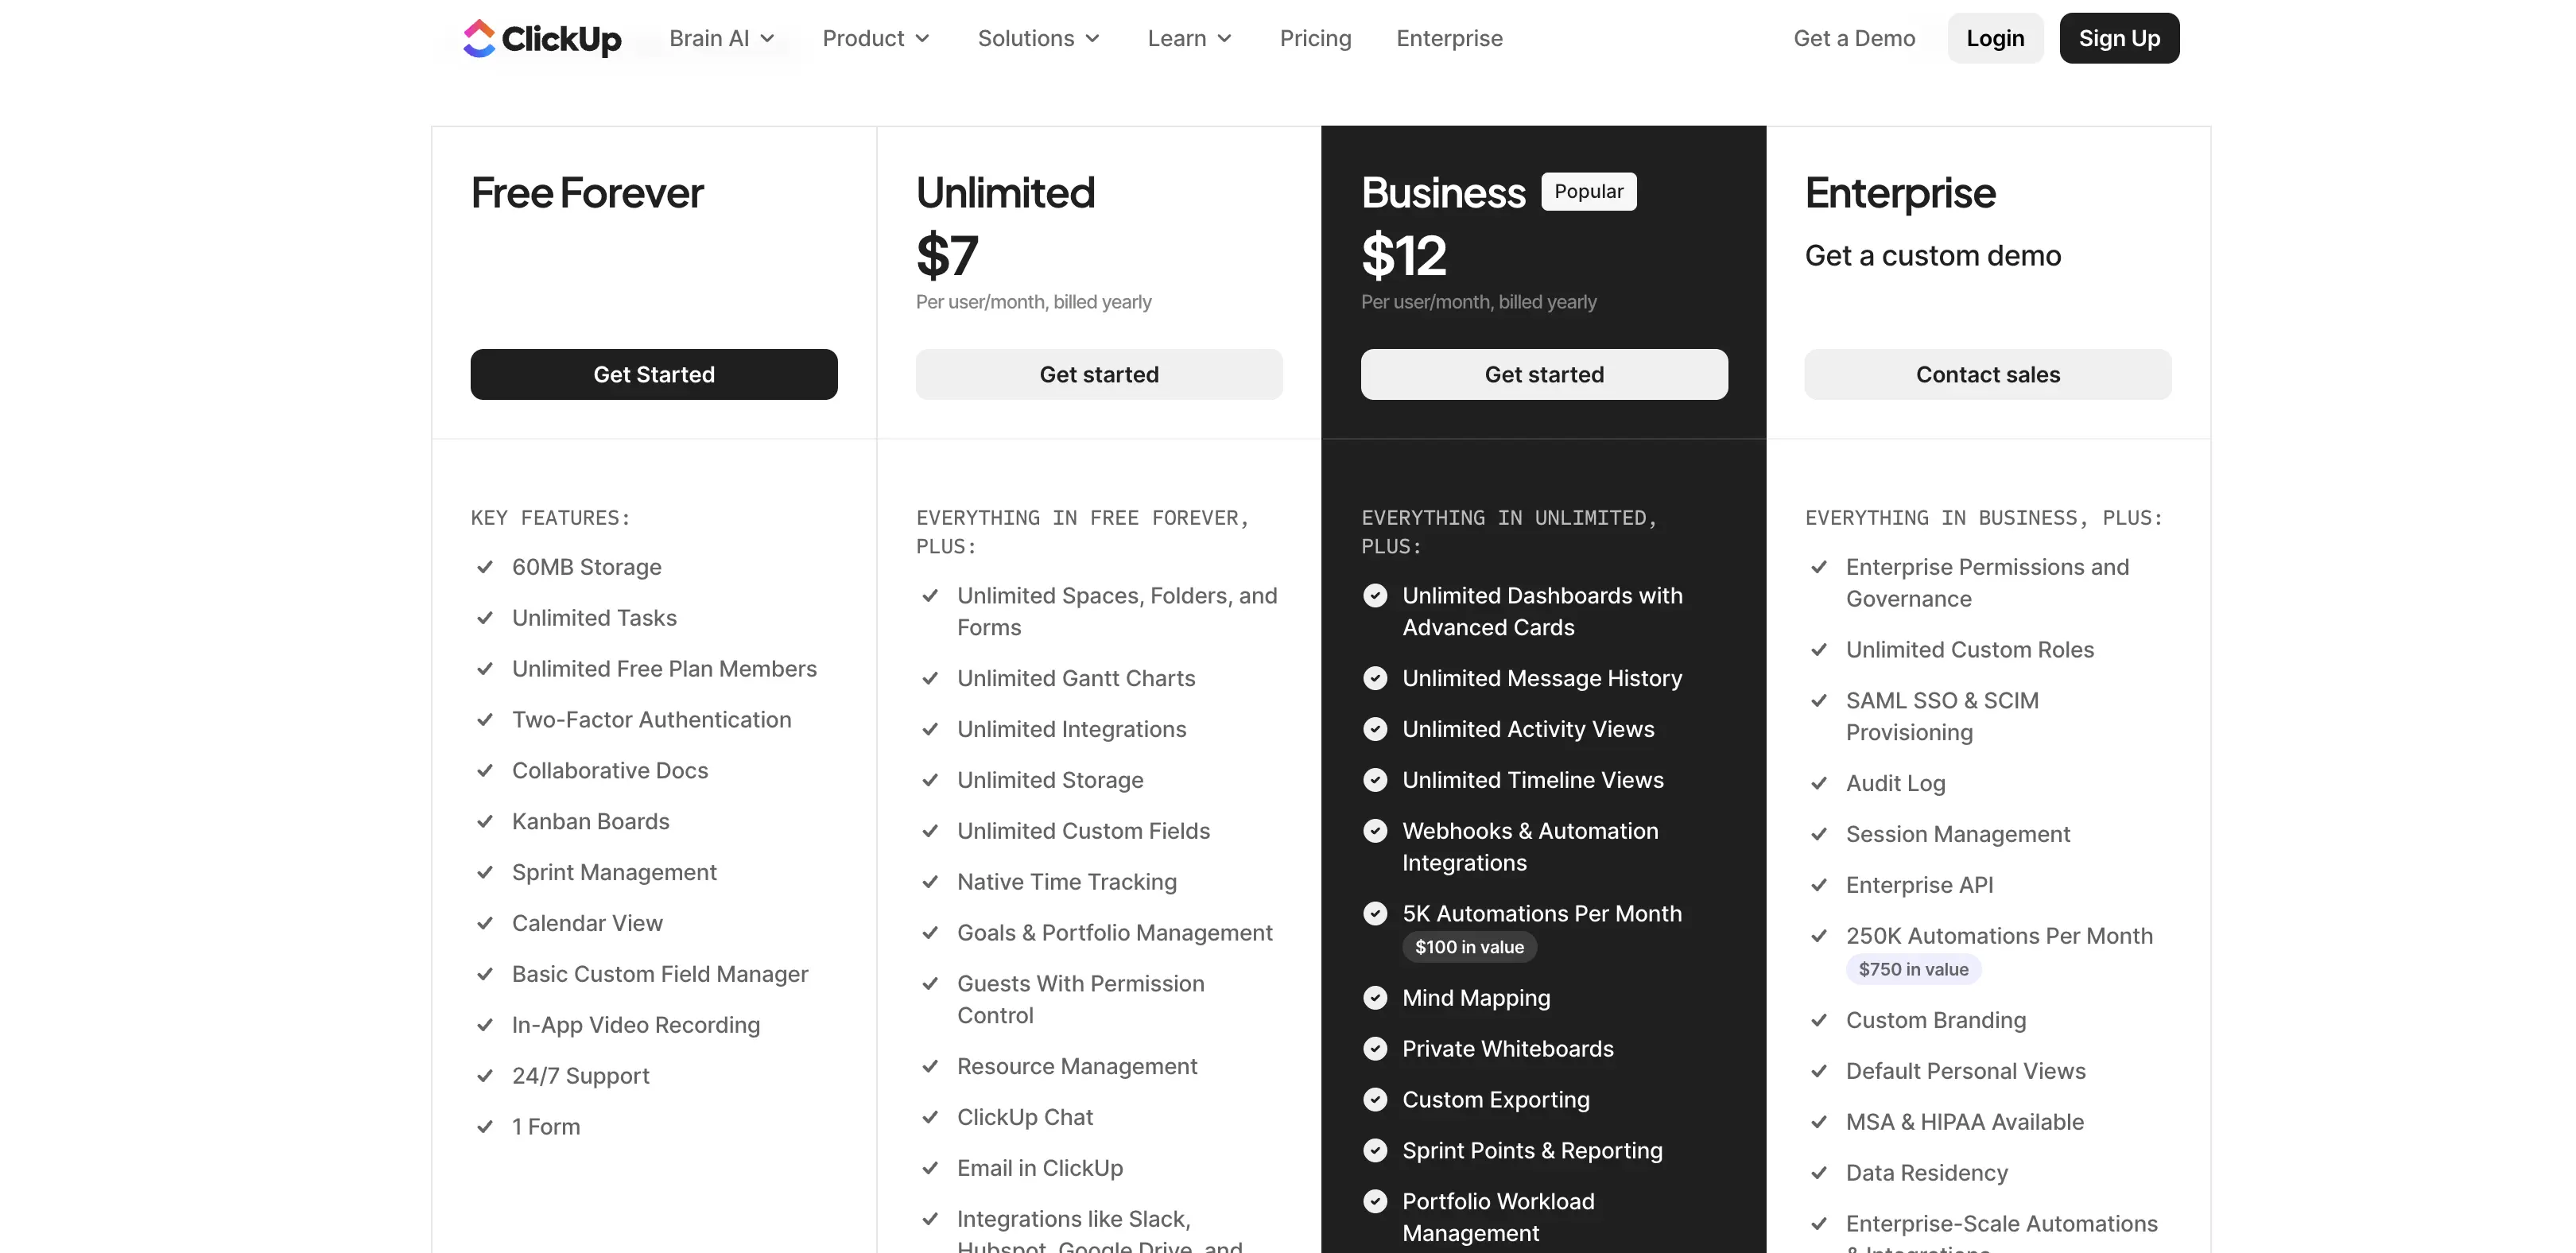Click the Enterprise plan heading
The height and width of the screenshot is (1253, 2576).
pos(1900,193)
